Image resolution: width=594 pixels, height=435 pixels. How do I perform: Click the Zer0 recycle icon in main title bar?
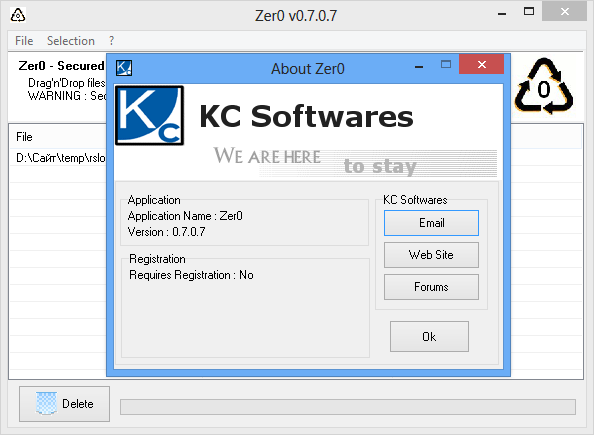[x=18, y=15]
